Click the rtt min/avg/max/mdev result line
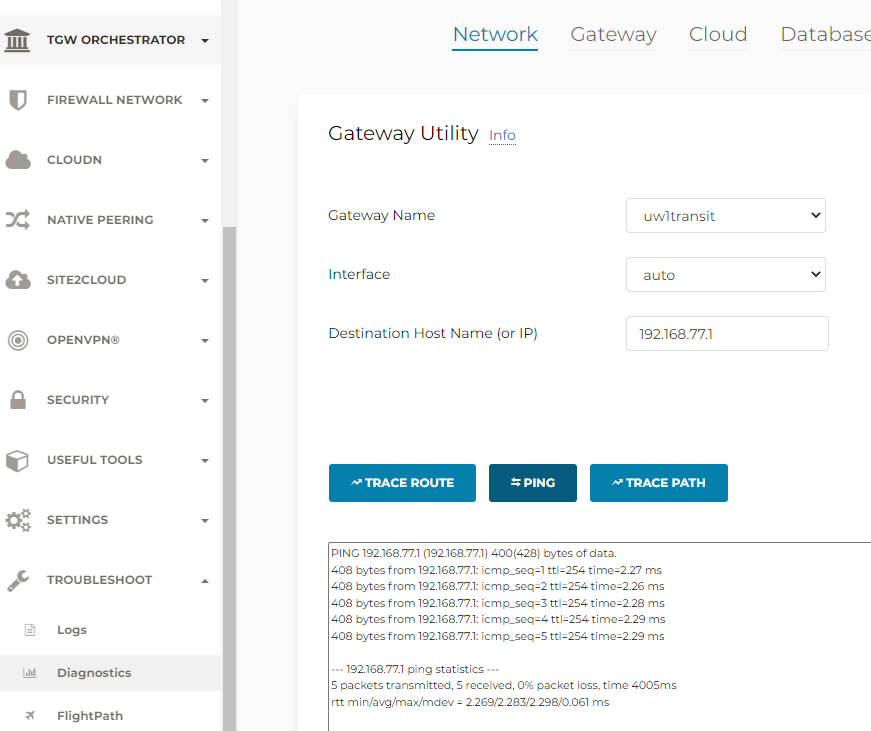Viewport: 871px width, 731px height. pyautogui.click(x=470, y=702)
